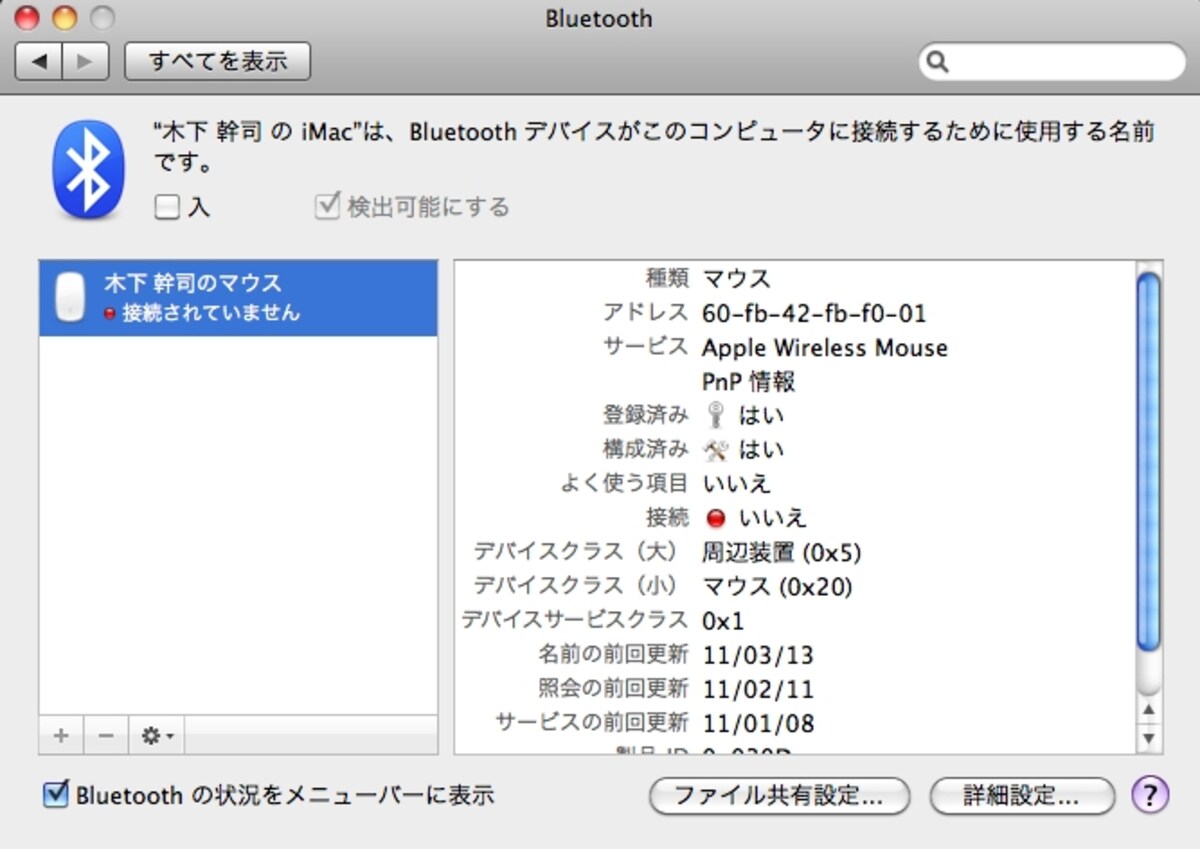
Task: Open 詳細設定... button
Action: click(1022, 797)
